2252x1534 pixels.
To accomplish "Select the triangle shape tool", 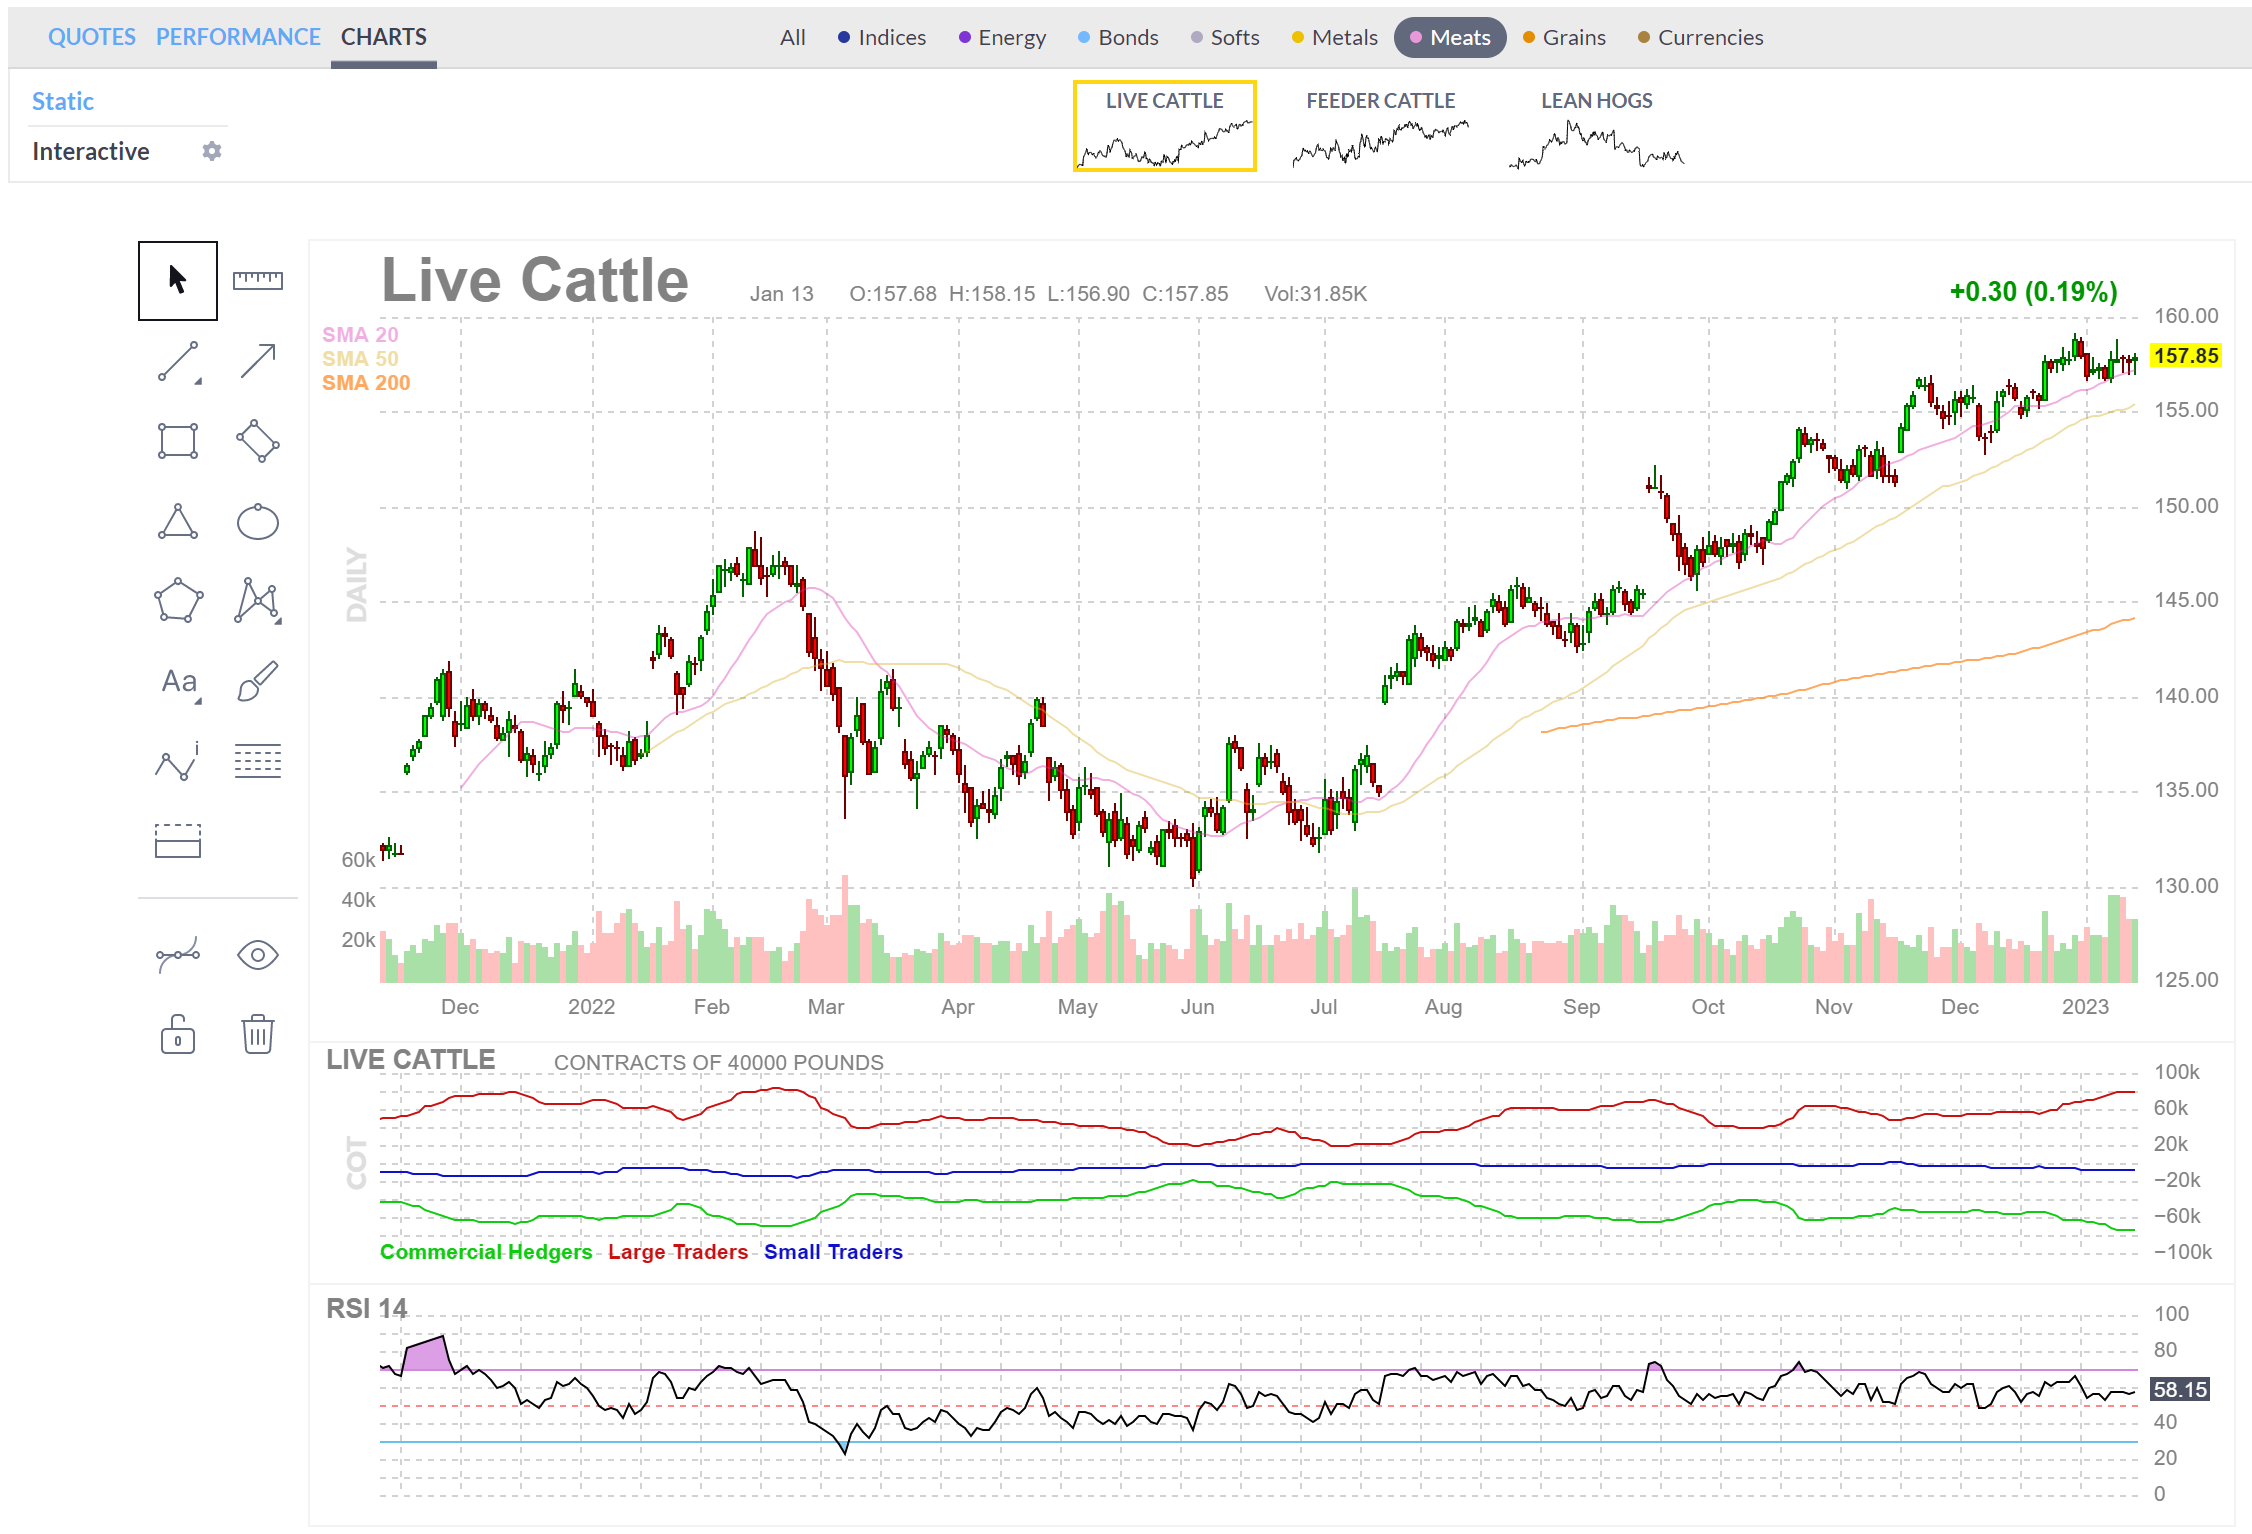I will coord(178,521).
